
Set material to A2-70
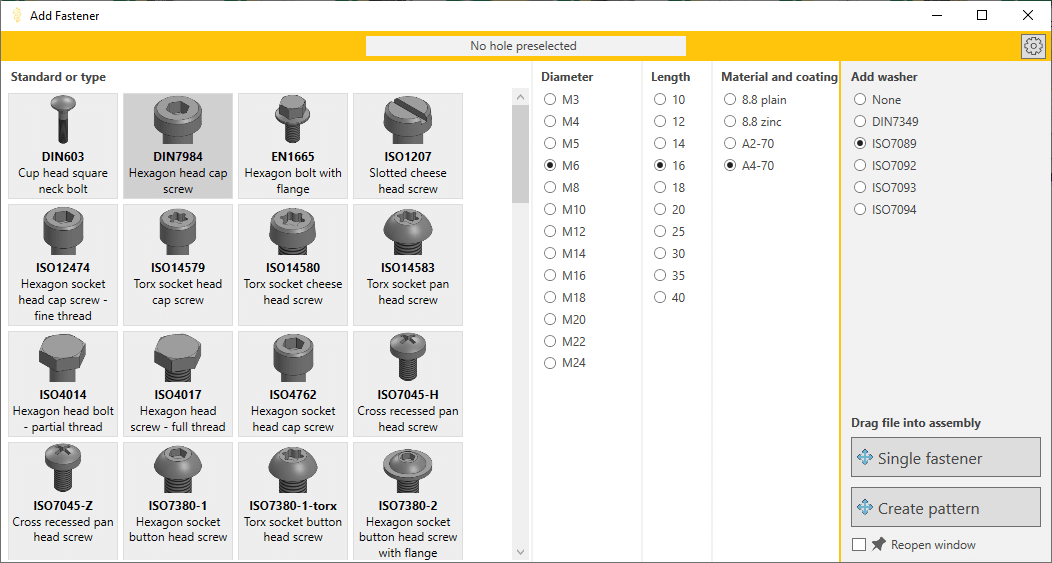tap(730, 144)
